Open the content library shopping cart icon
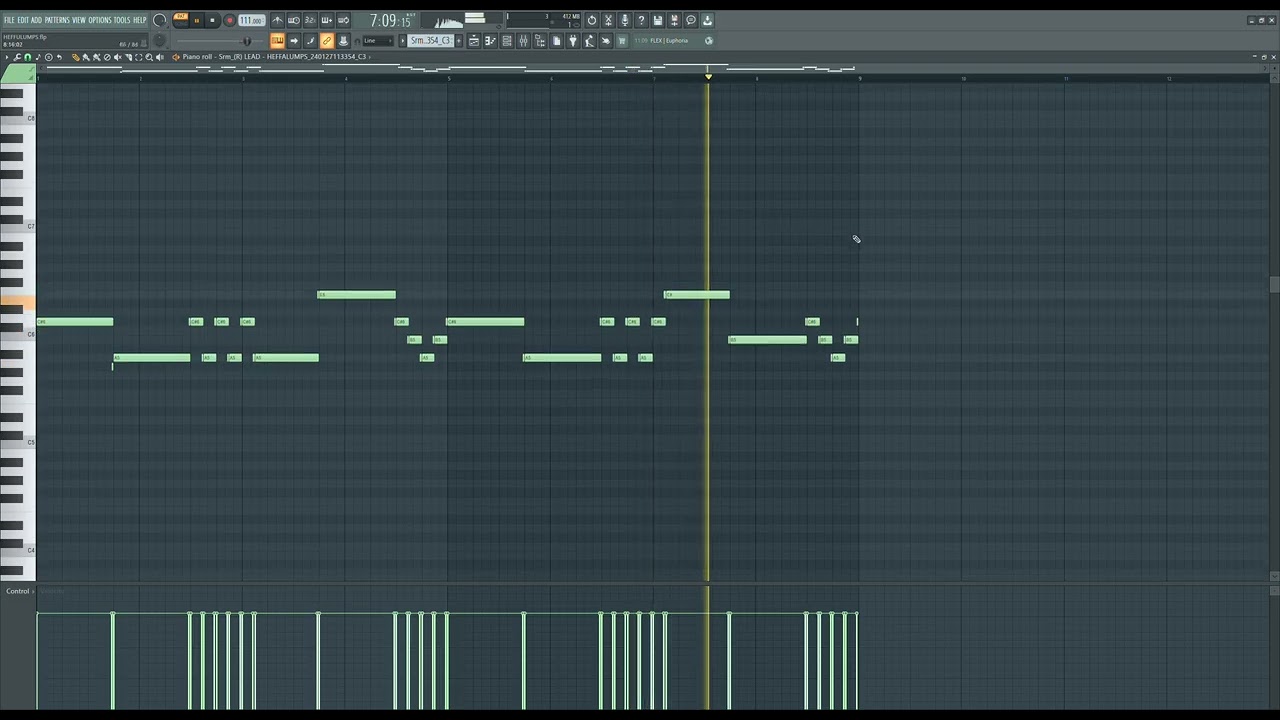Image resolution: width=1280 pixels, height=720 pixels. 622,41
